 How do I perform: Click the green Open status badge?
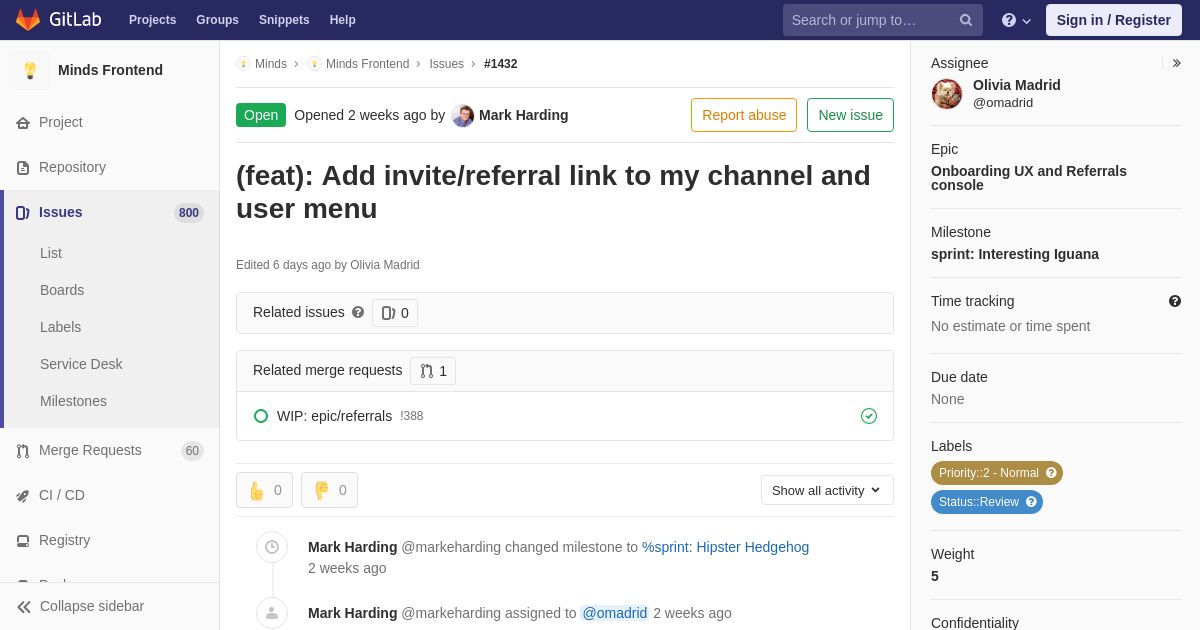[x=261, y=115]
